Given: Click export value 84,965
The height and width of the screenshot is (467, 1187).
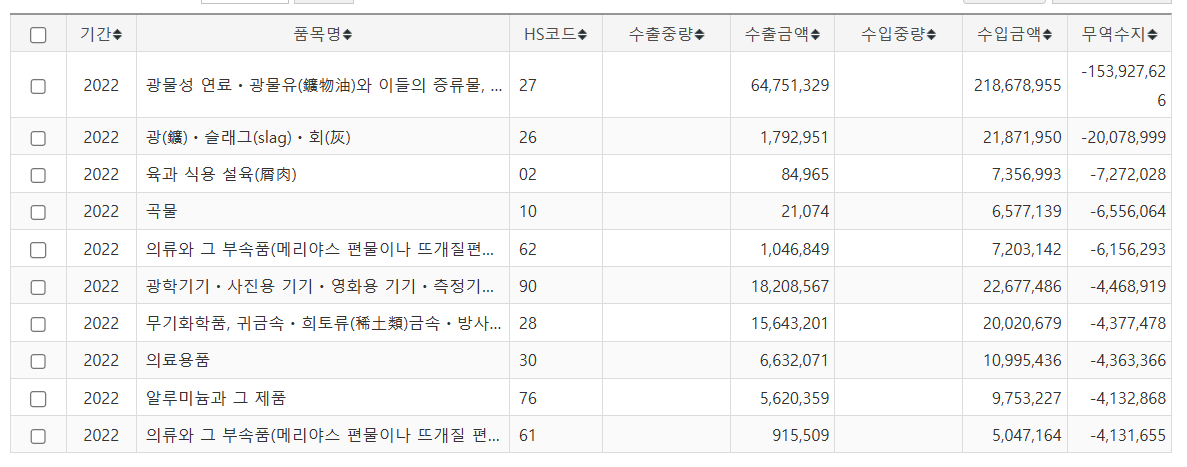Looking at the screenshot, I should click(x=805, y=175).
